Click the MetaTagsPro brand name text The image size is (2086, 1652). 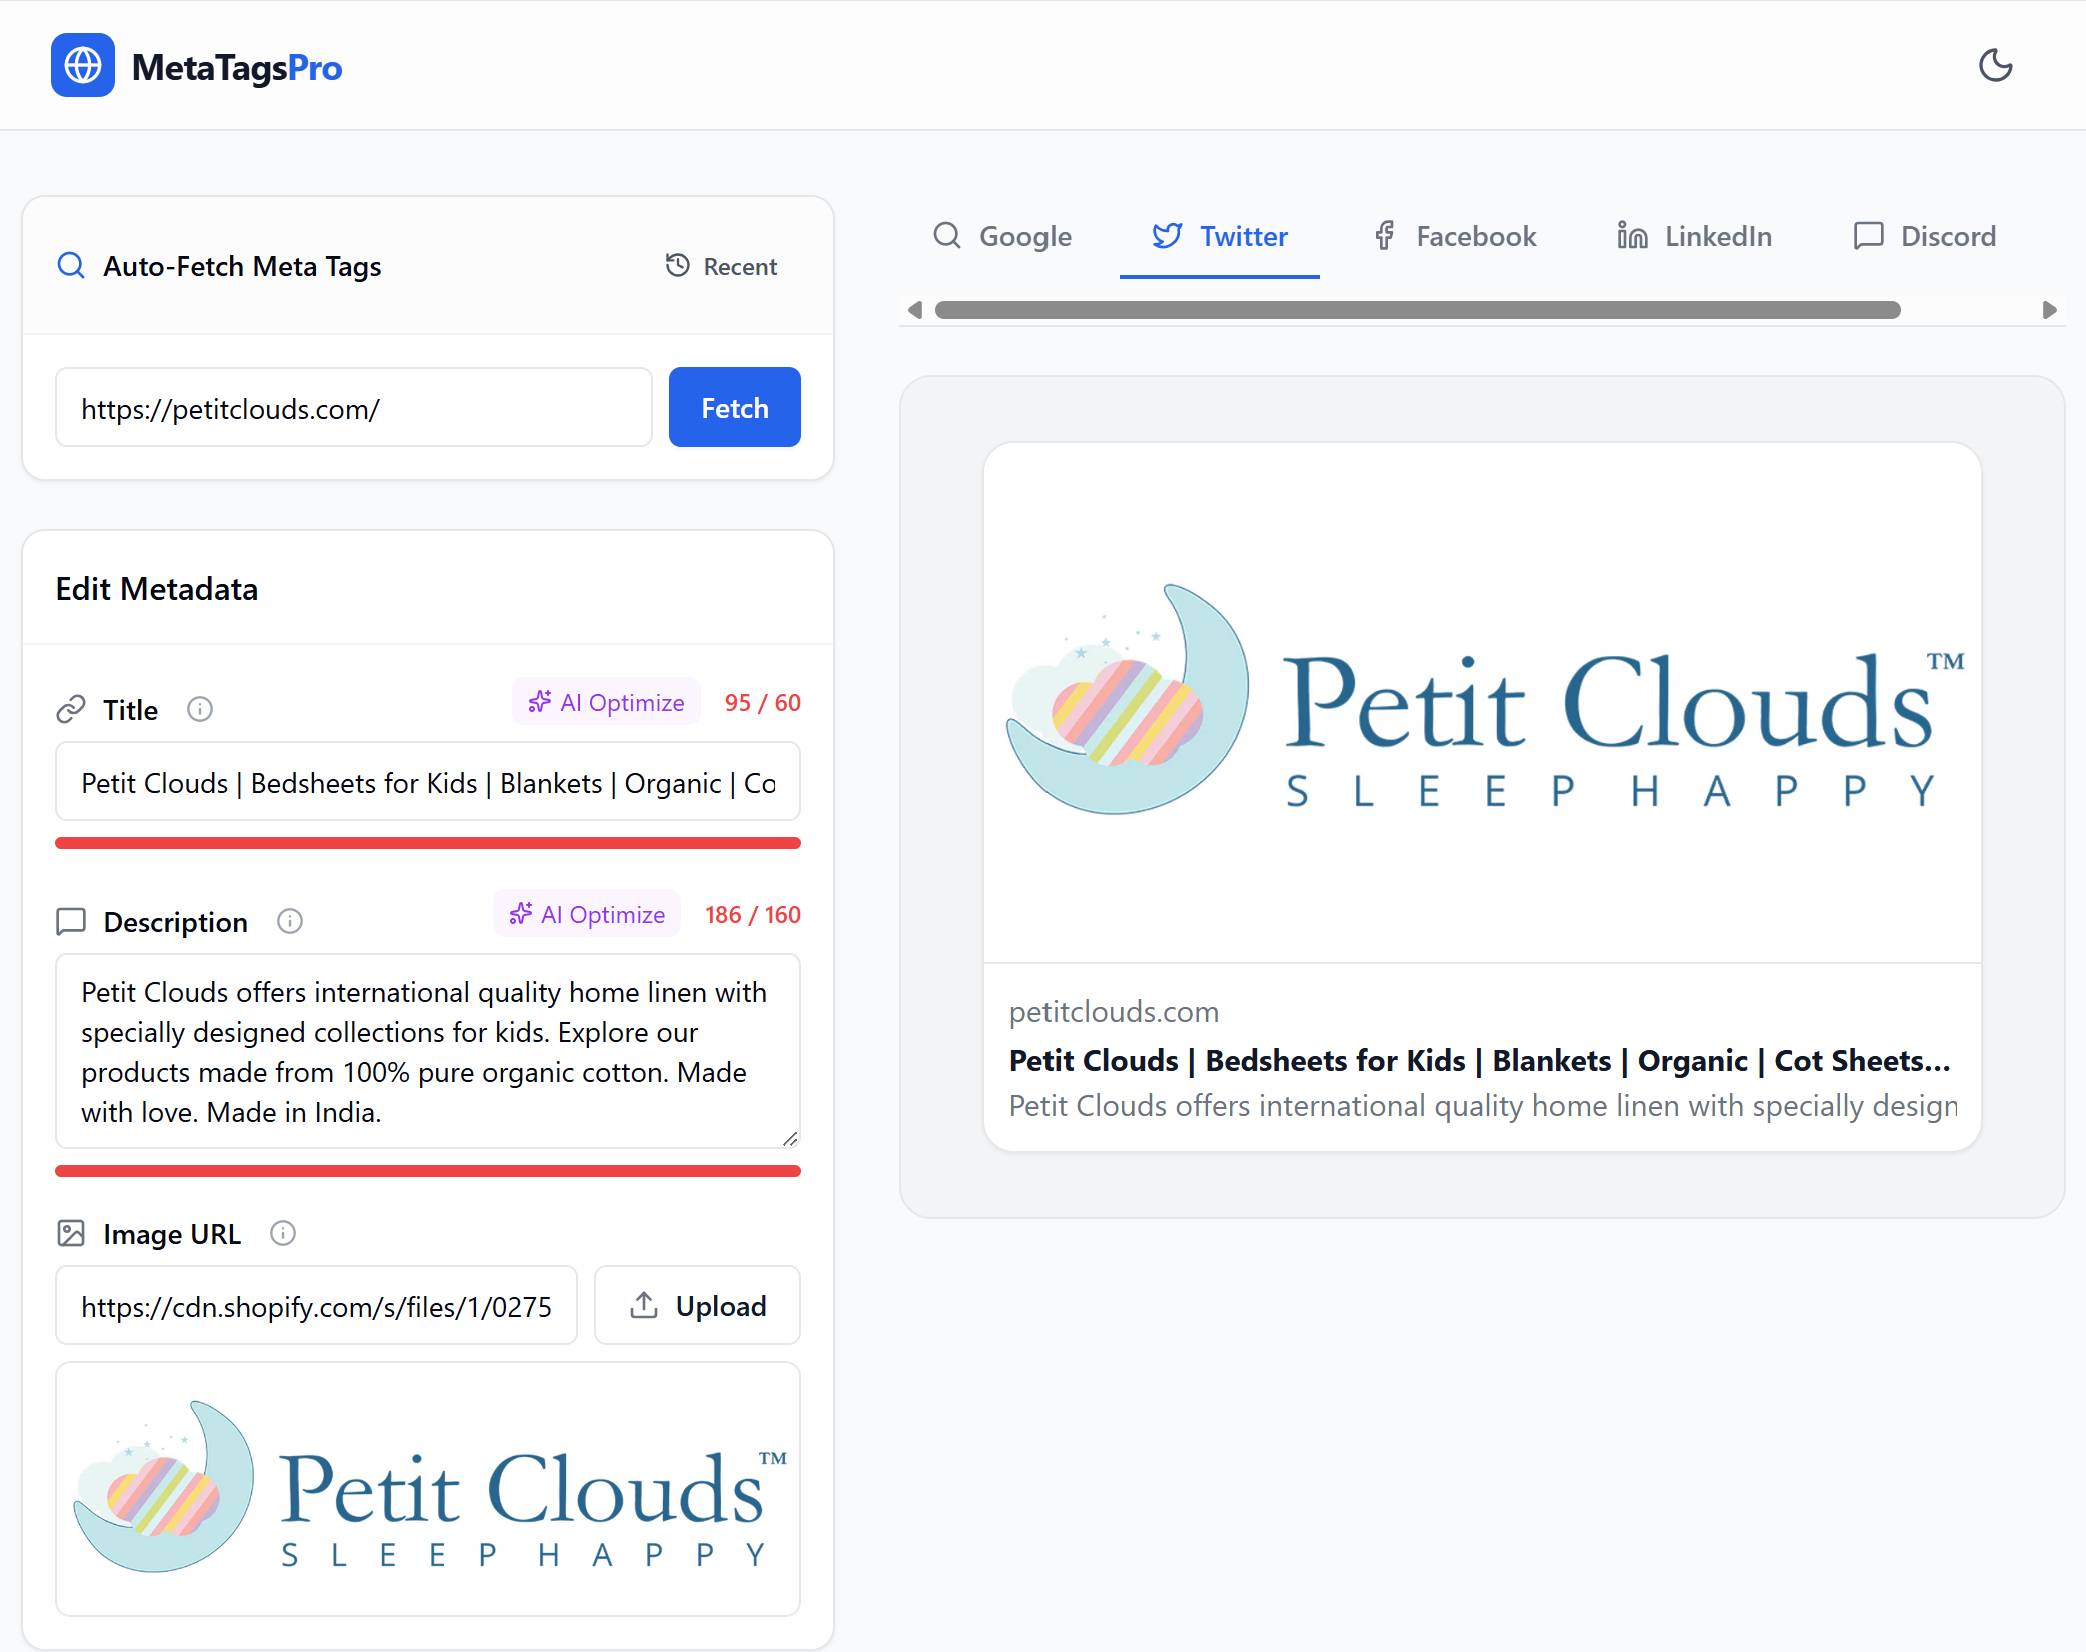237,68
